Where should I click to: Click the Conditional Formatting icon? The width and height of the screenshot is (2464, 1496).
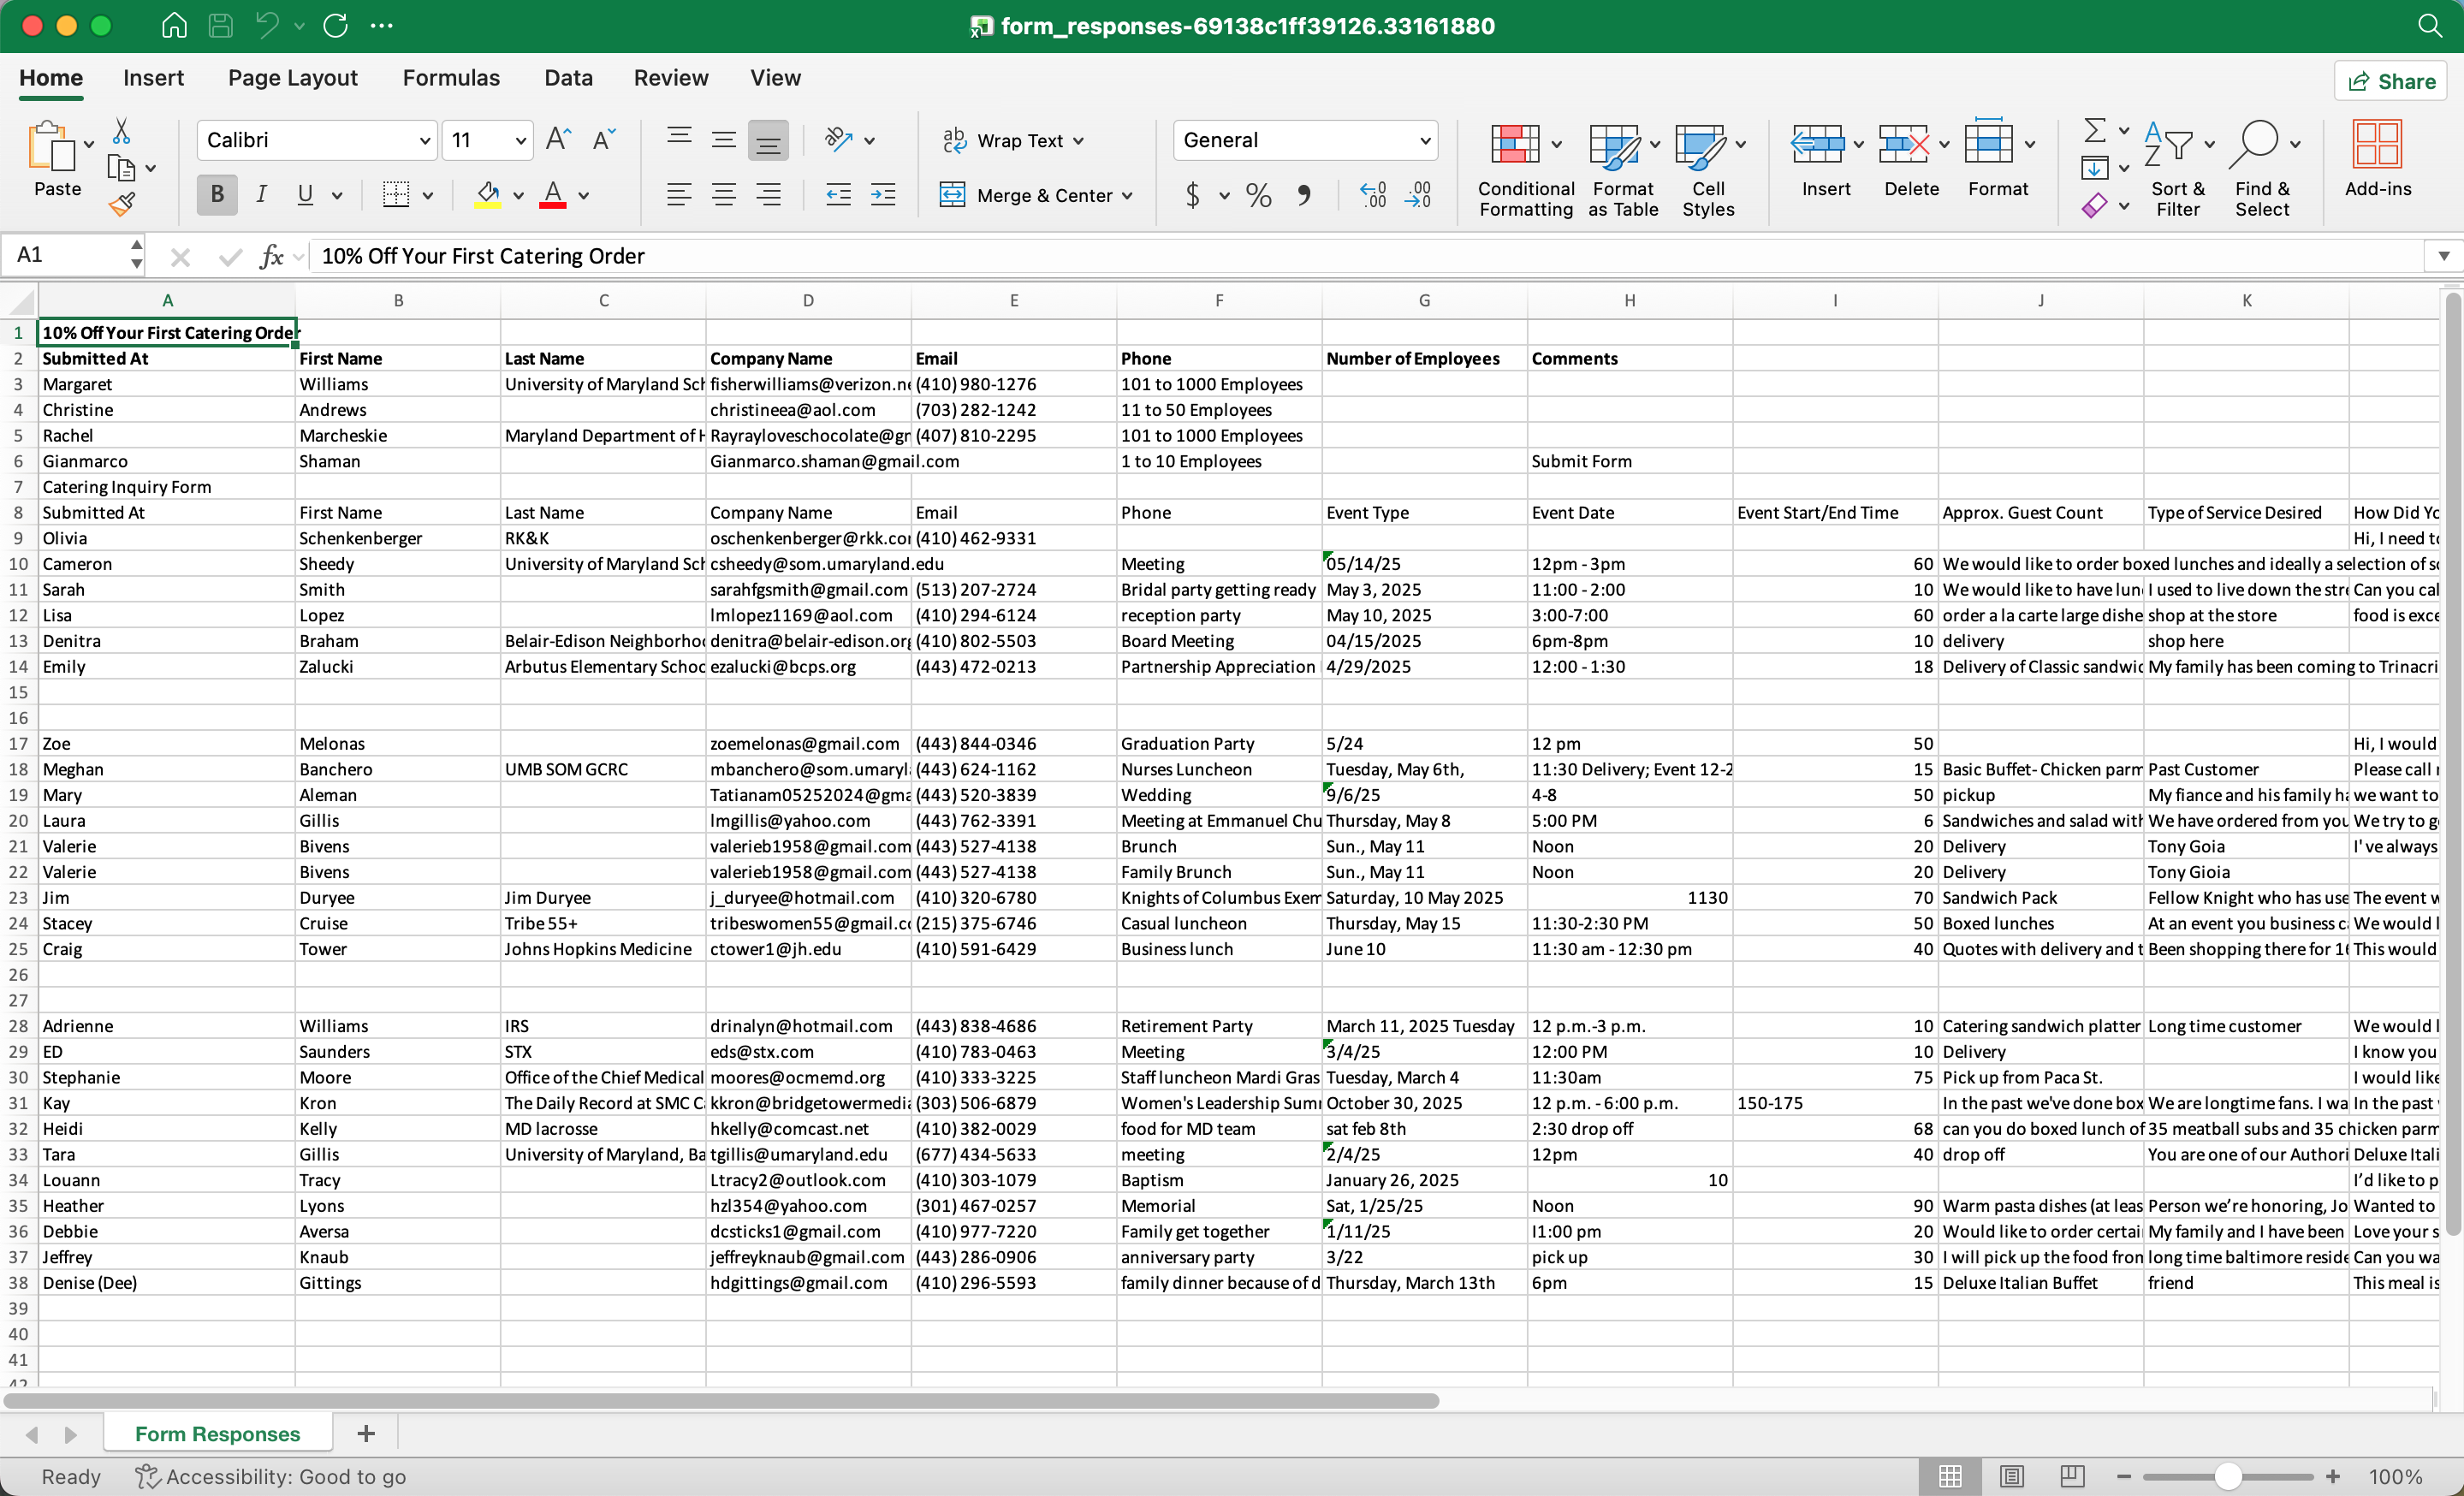click(x=1515, y=145)
